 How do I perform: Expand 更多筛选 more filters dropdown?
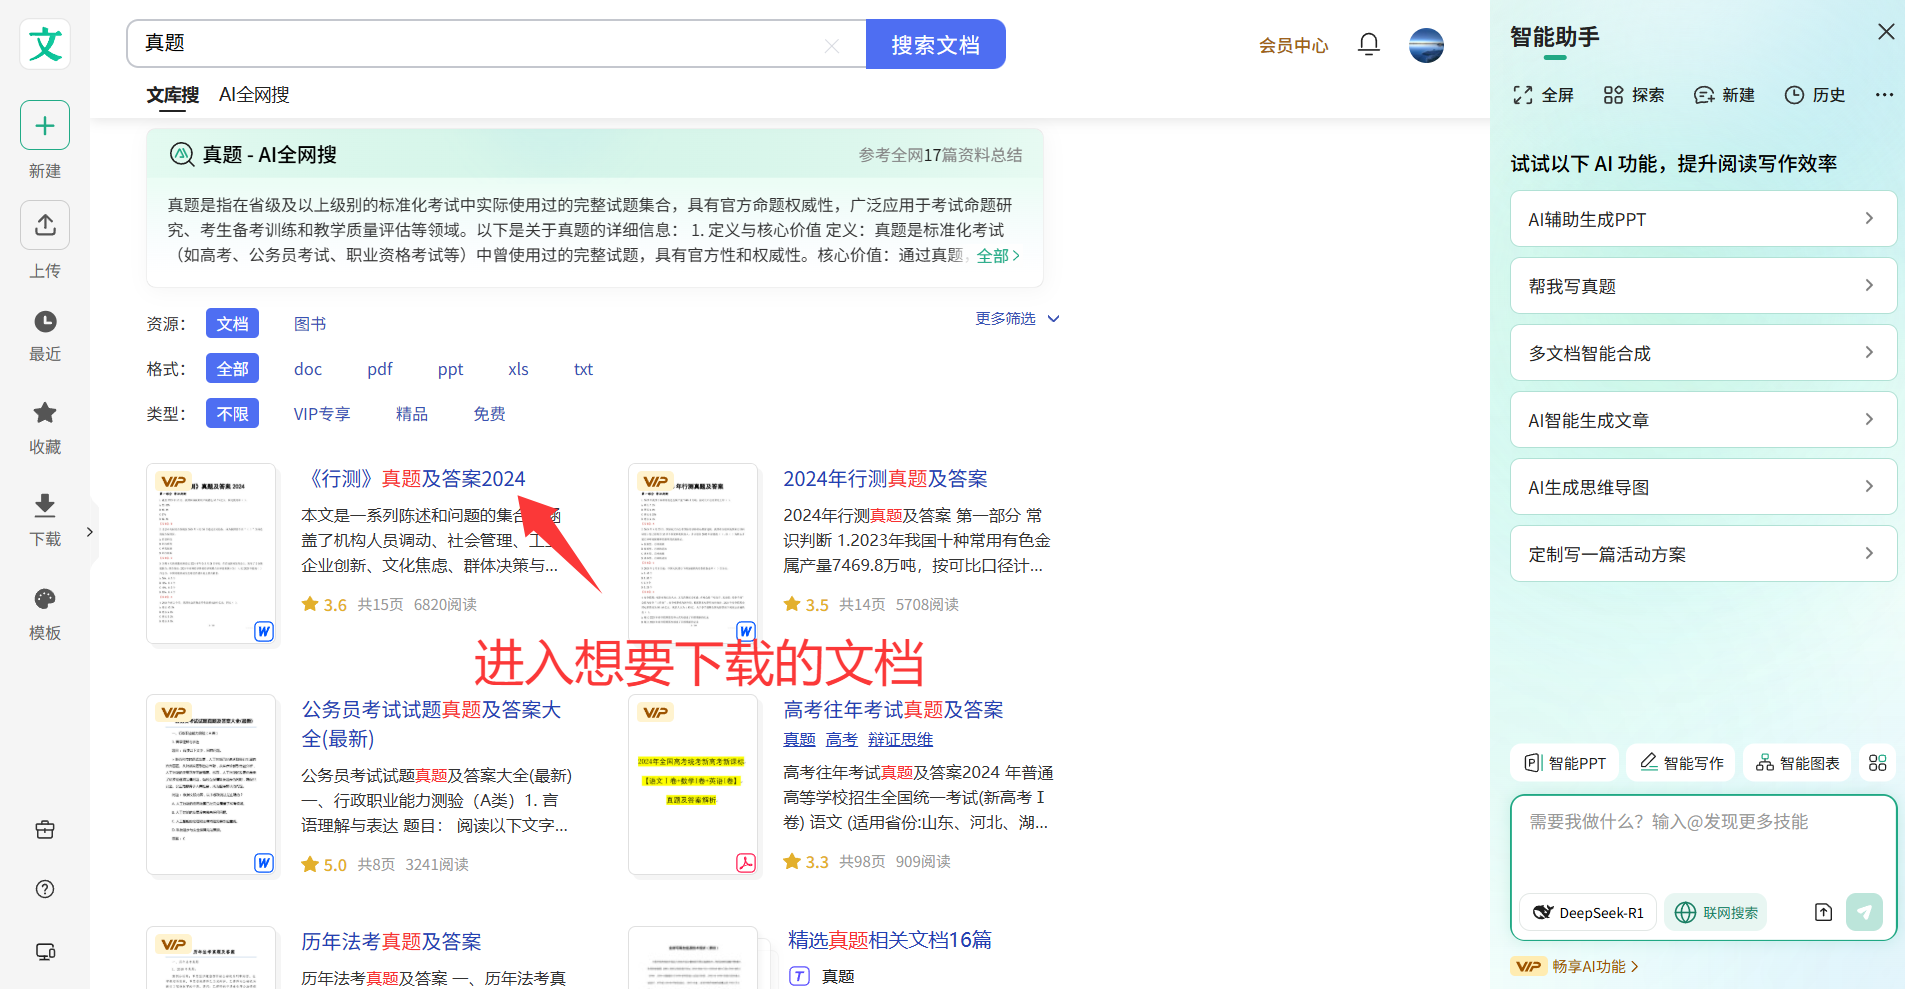(1017, 319)
